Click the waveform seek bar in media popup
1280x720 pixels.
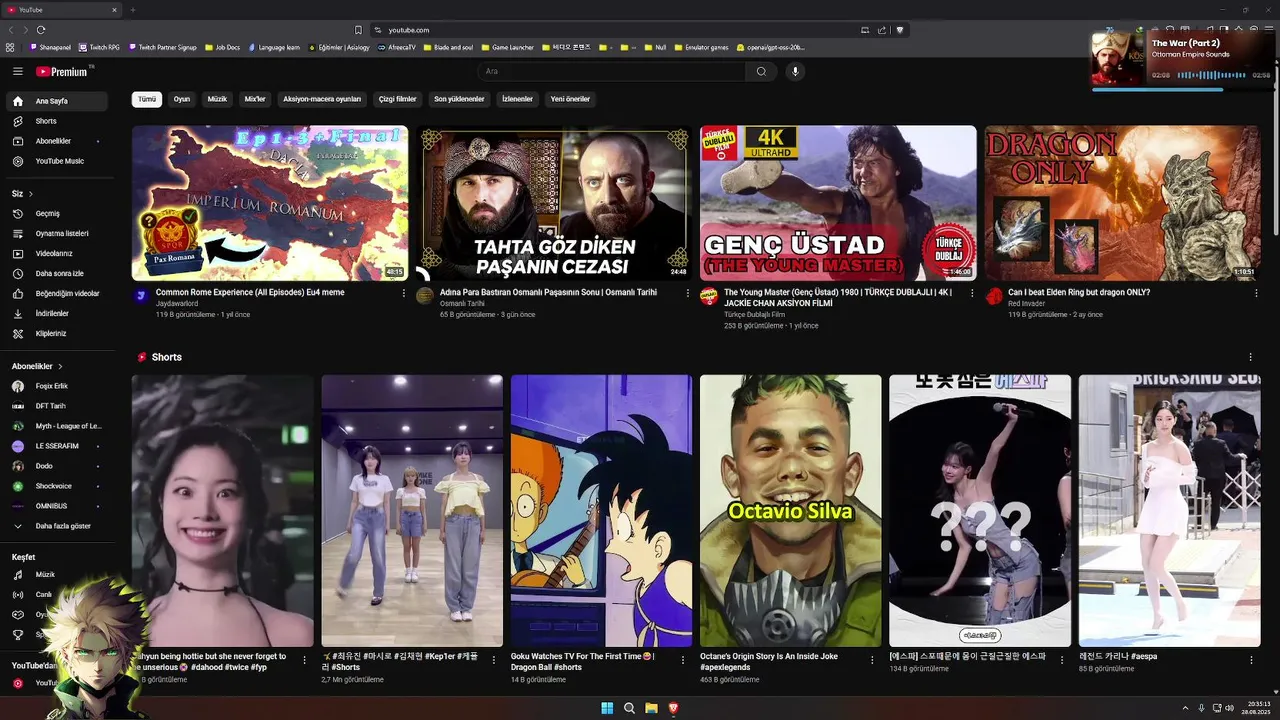coord(1211,75)
